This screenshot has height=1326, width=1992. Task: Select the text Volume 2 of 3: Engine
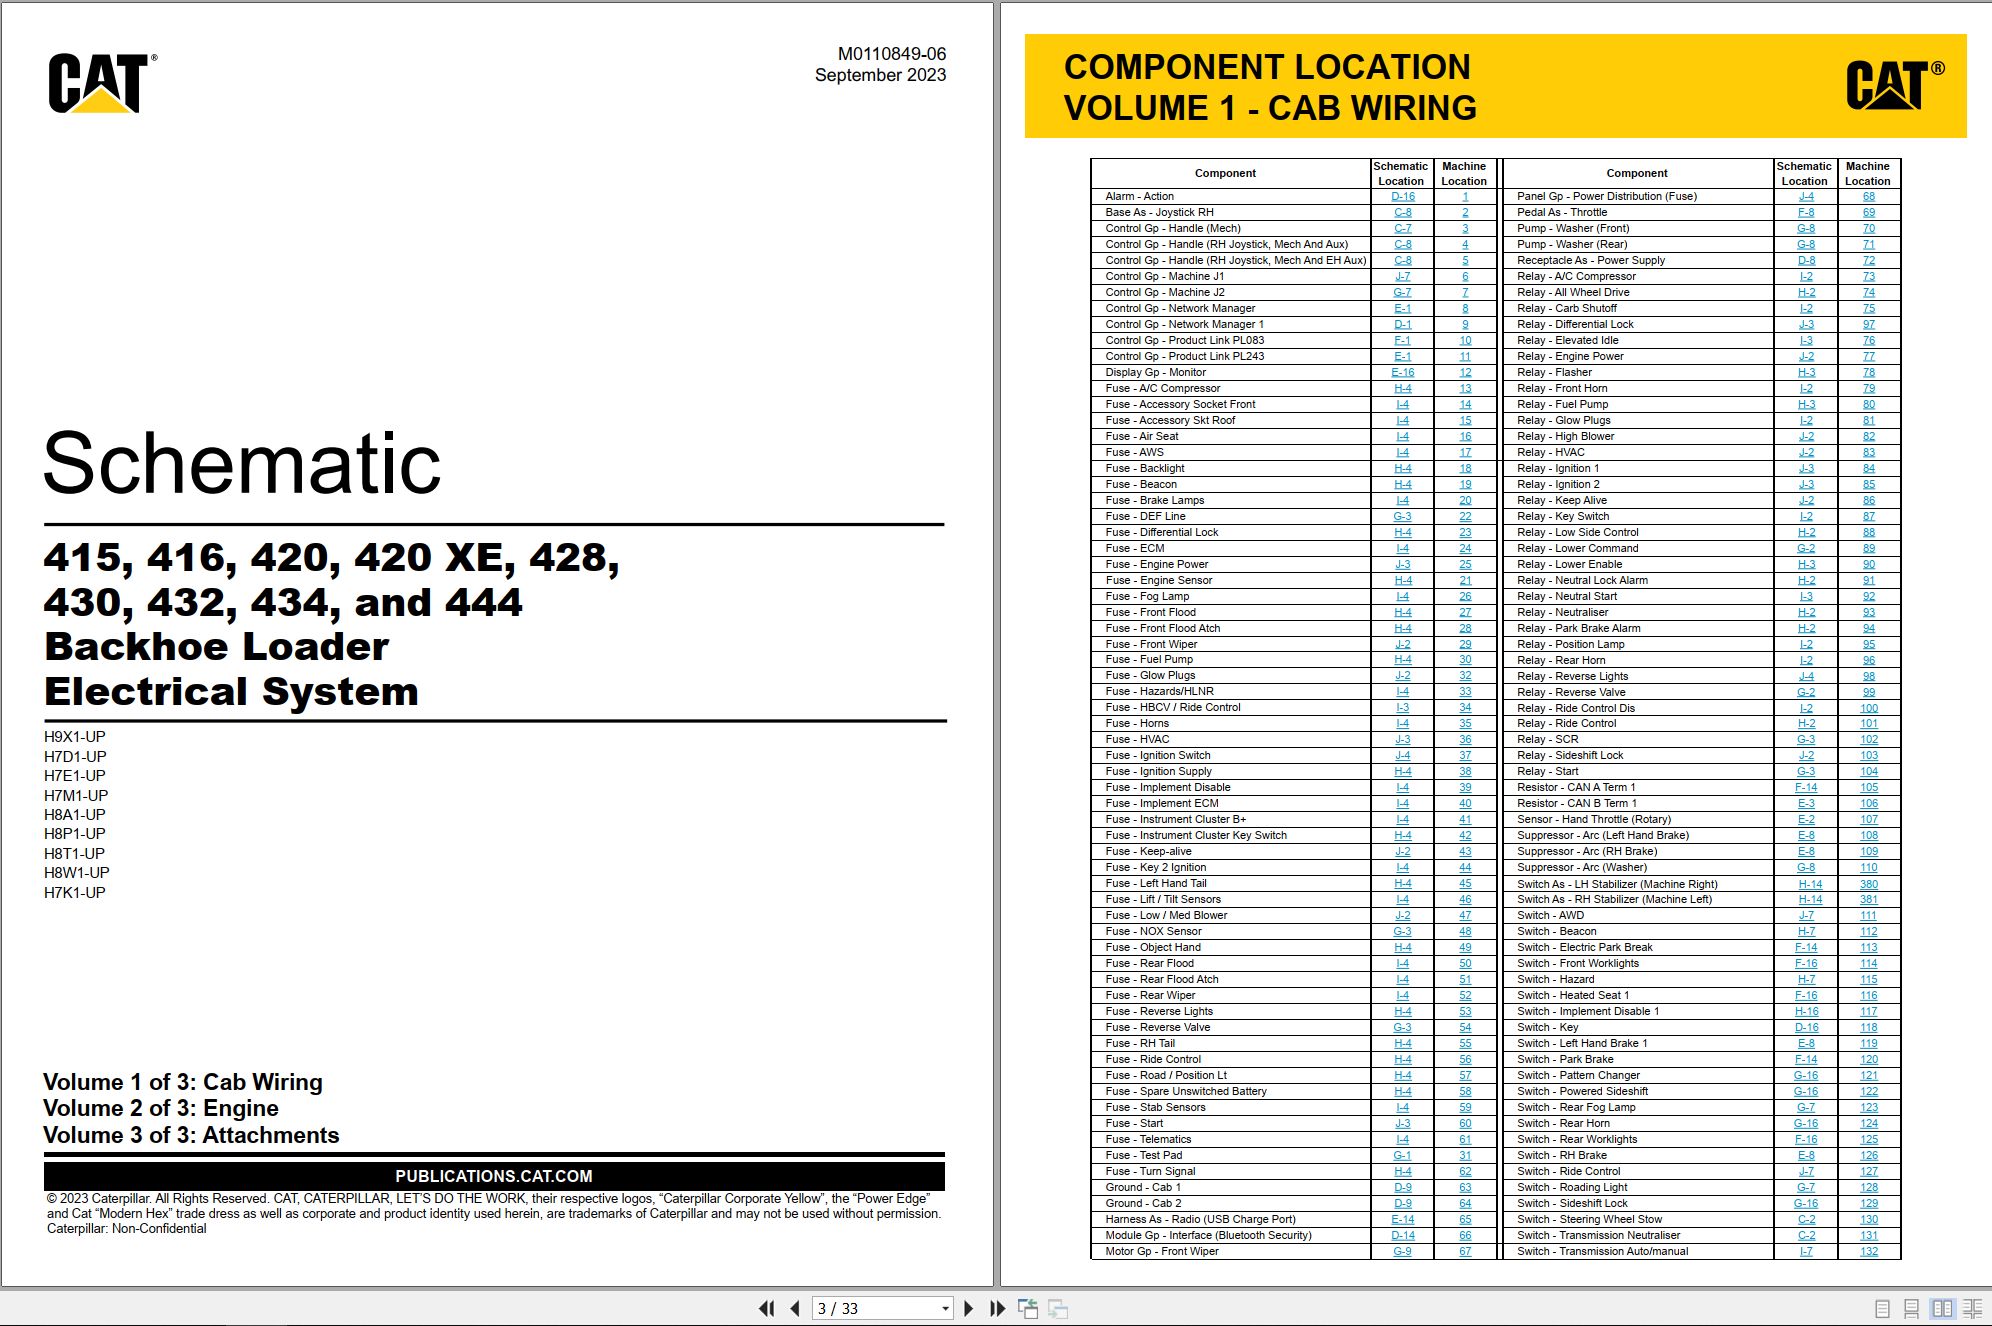click(x=161, y=1108)
